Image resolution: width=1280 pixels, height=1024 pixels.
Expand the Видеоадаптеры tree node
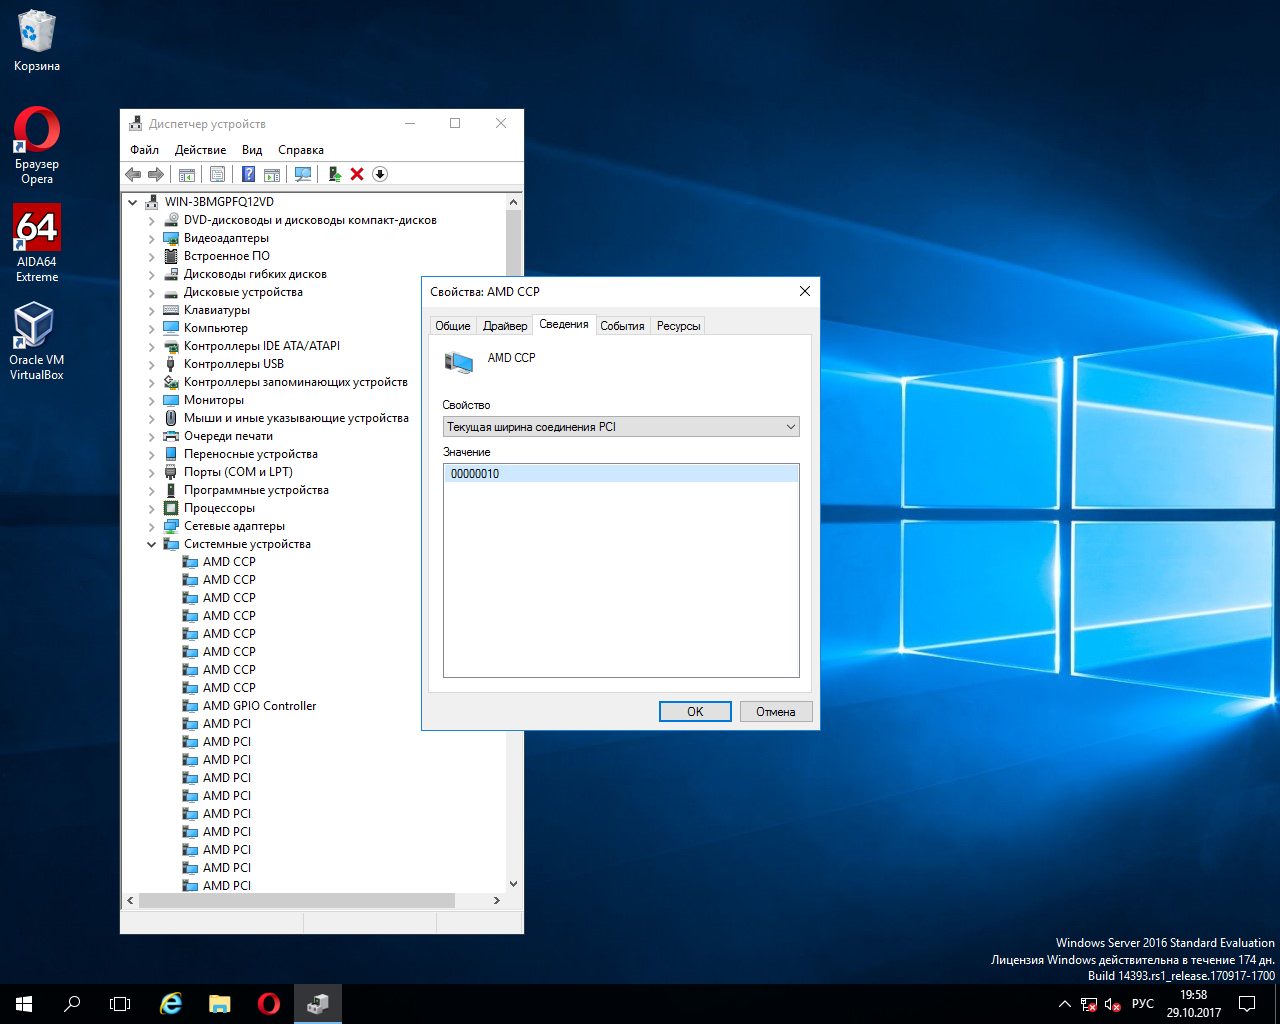(152, 239)
